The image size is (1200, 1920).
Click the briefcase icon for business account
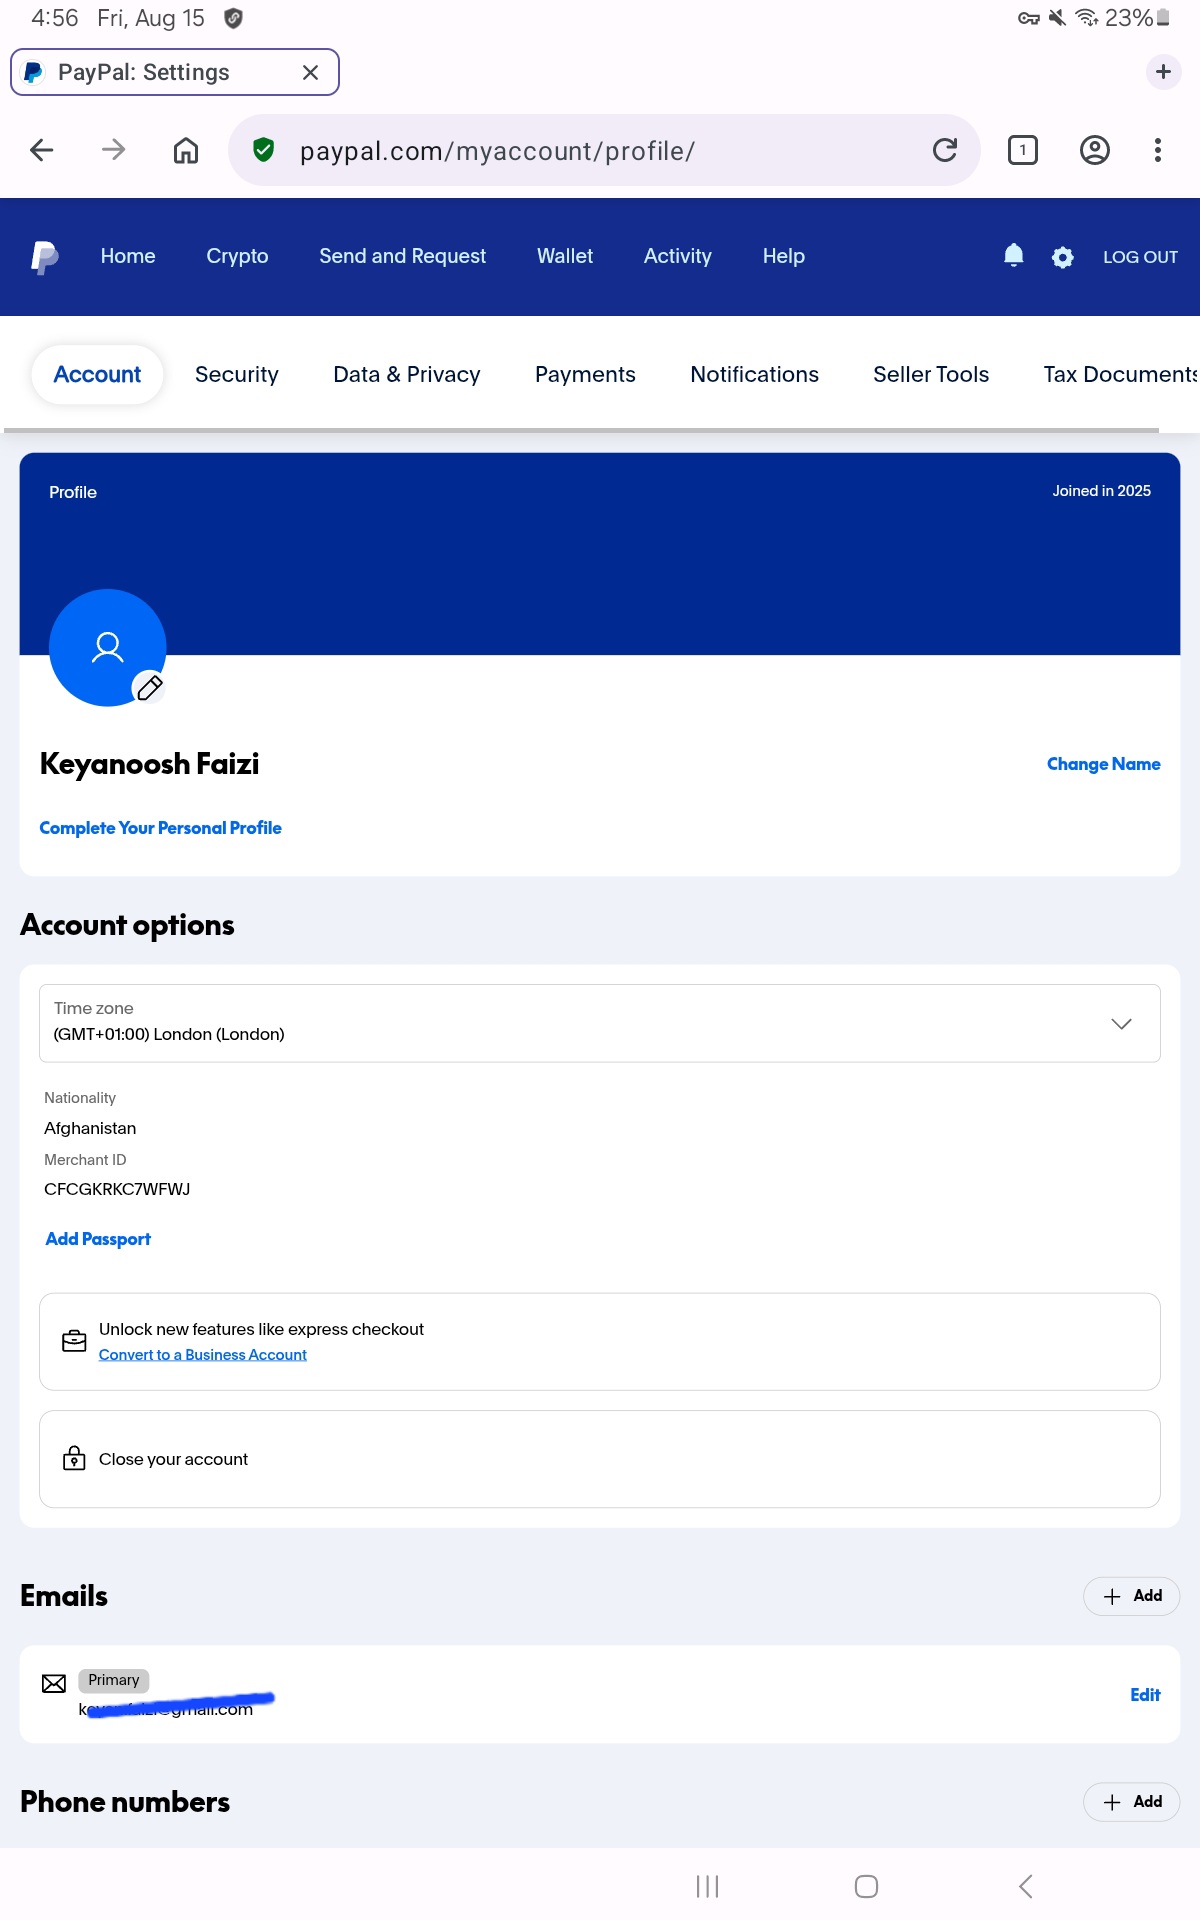coord(74,1341)
